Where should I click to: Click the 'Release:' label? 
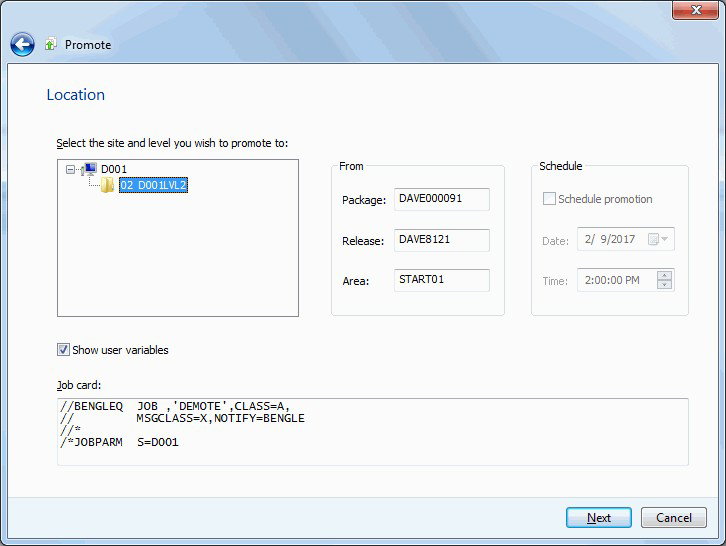point(363,241)
